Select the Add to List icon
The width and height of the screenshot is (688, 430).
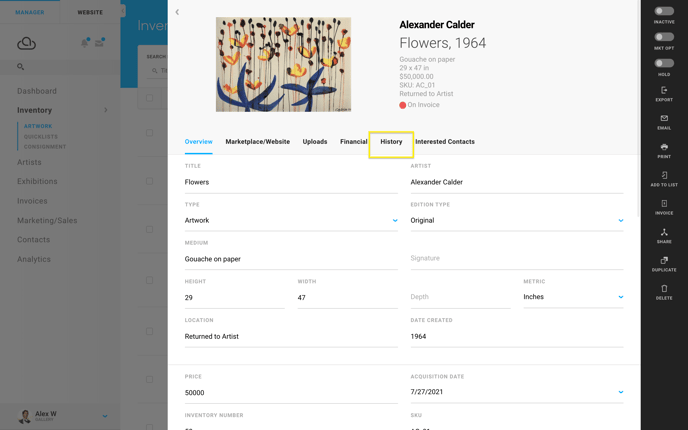664,175
